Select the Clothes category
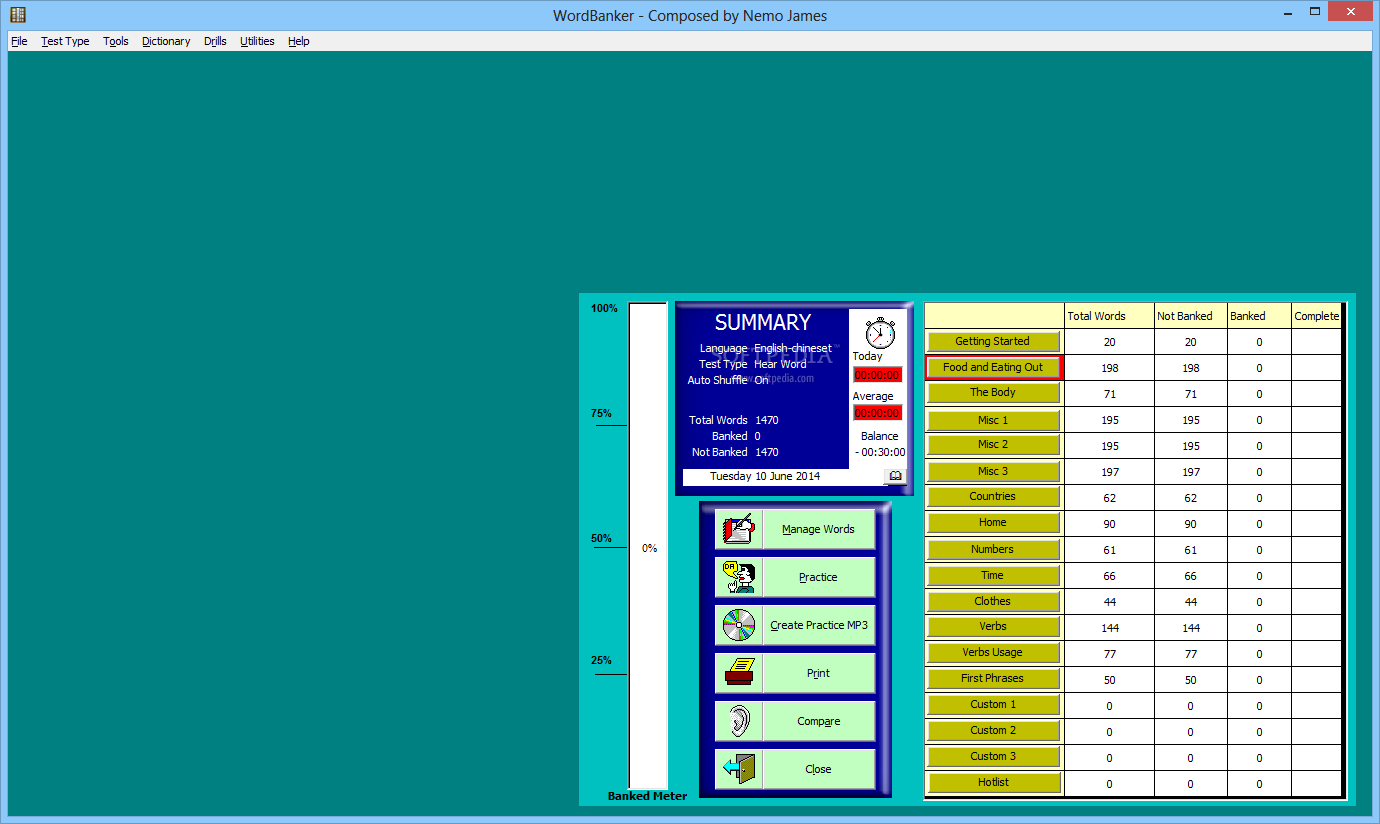1380x824 pixels. (x=993, y=601)
